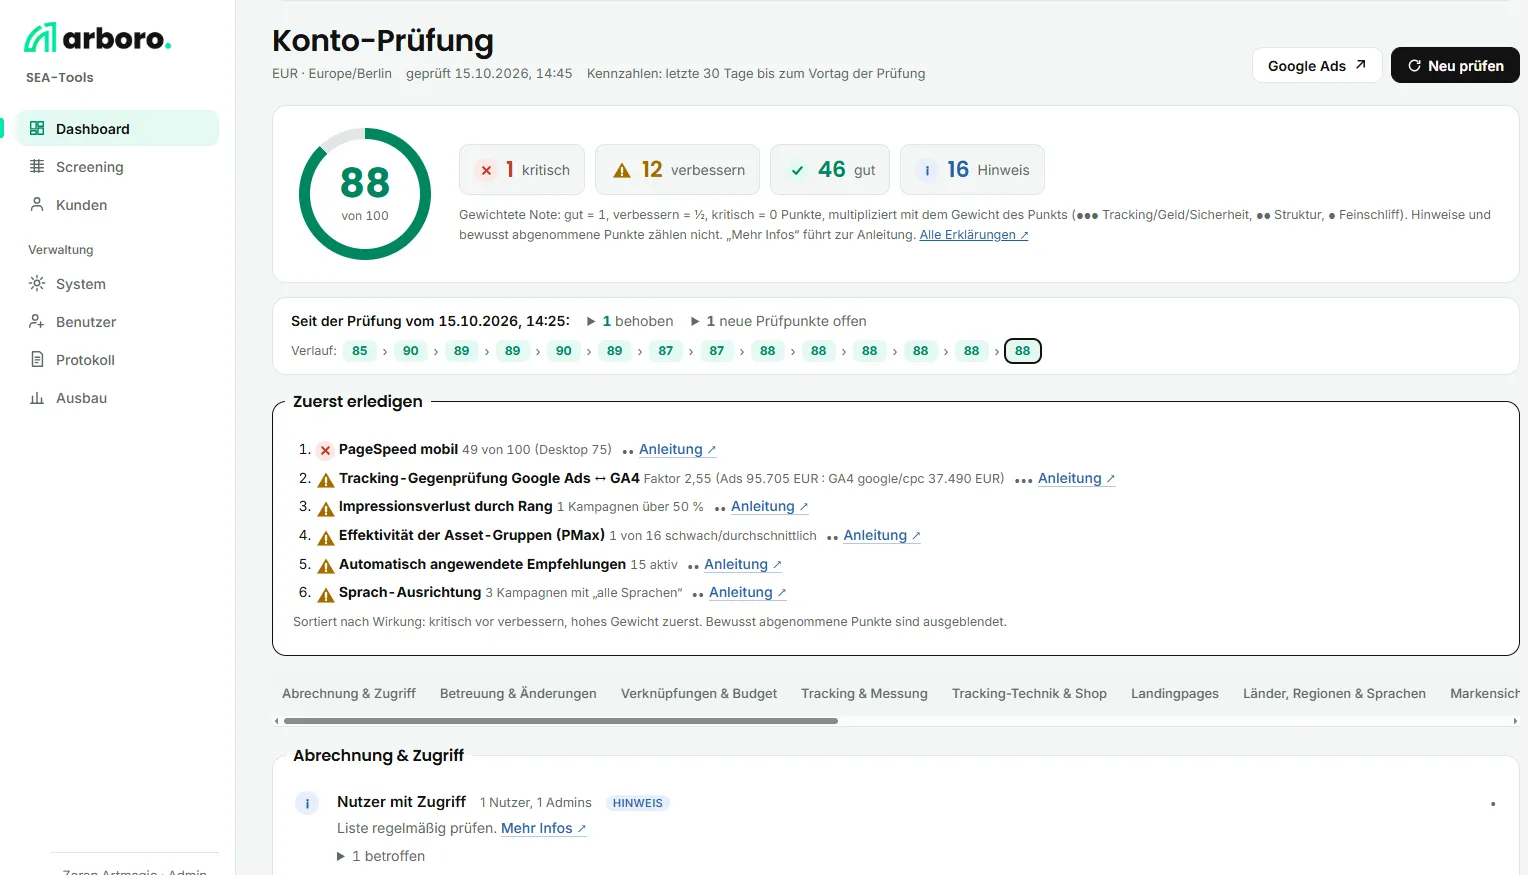Filter by 12 verbessern
The height and width of the screenshot is (875, 1528).
(677, 170)
